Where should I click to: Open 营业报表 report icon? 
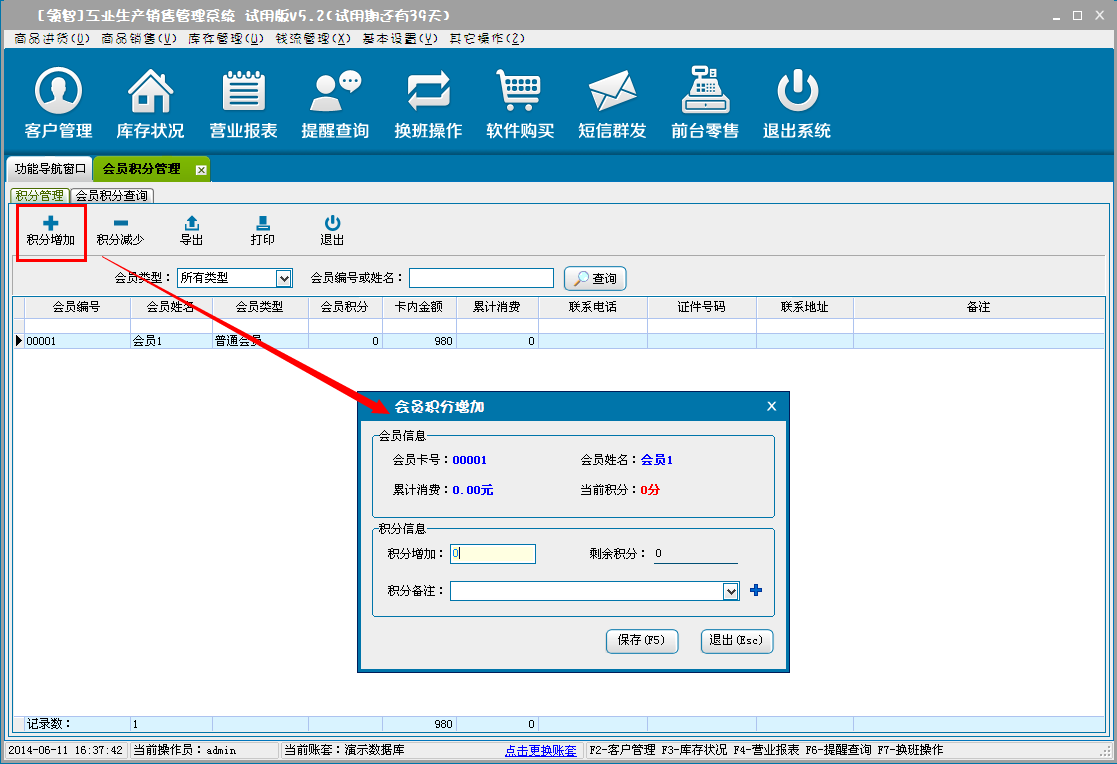pyautogui.click(x=243, y=104)
